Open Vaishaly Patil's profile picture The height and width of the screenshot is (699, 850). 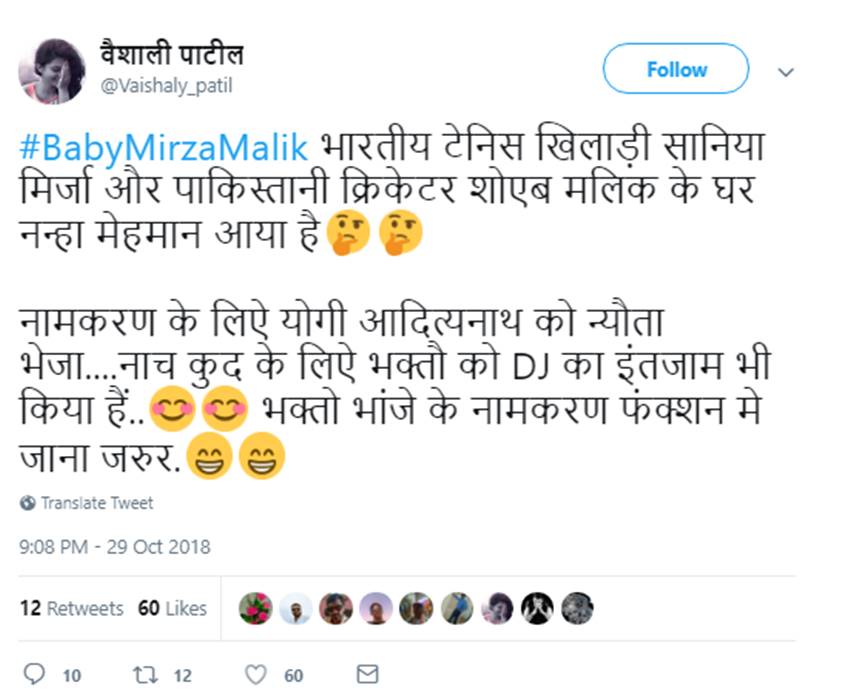[x=51, y=71]
